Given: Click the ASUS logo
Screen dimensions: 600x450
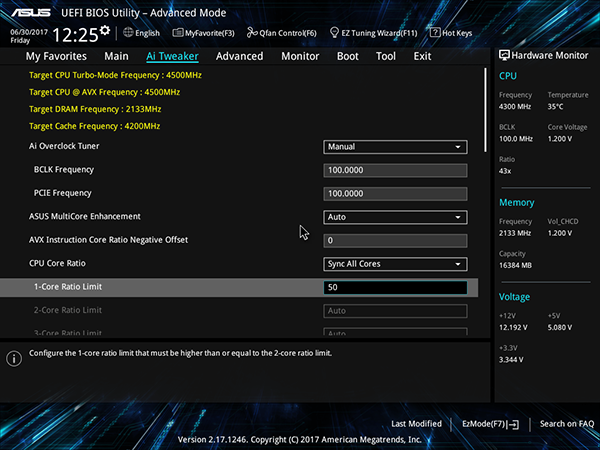Looking at the screenshot, I should (31, 13).
